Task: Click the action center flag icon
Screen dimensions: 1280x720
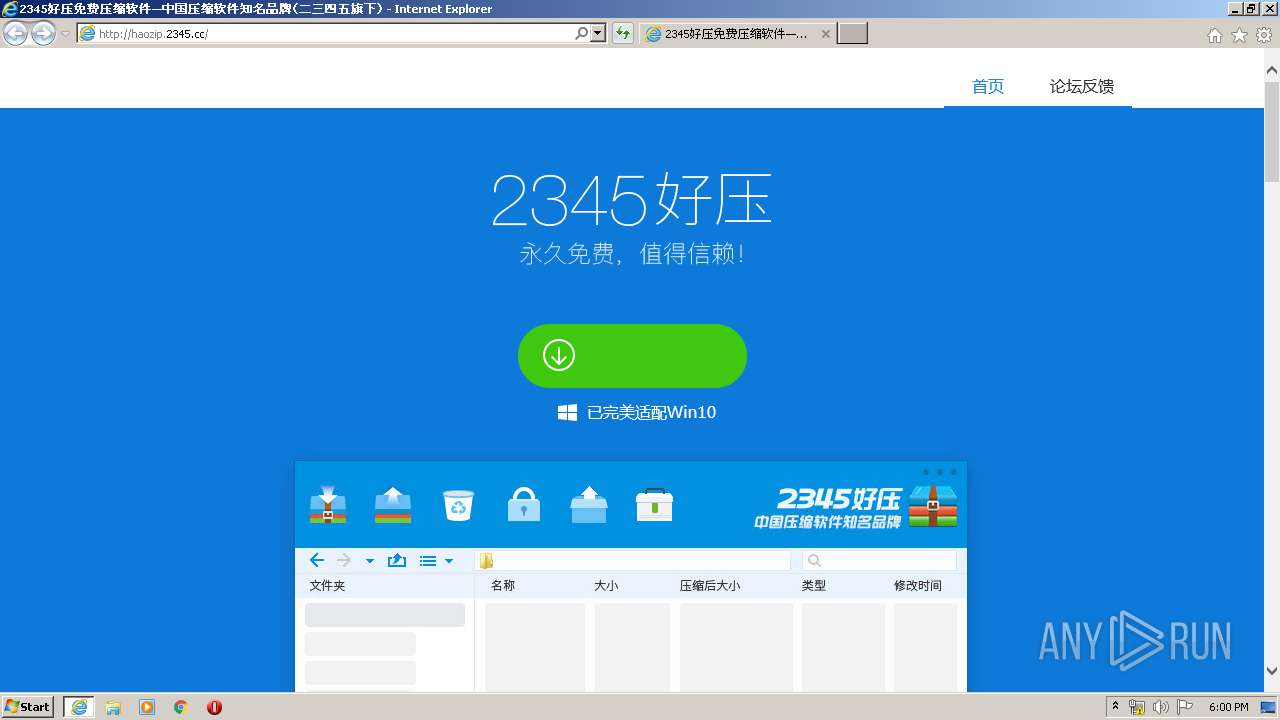Action: click(1186, 707)
